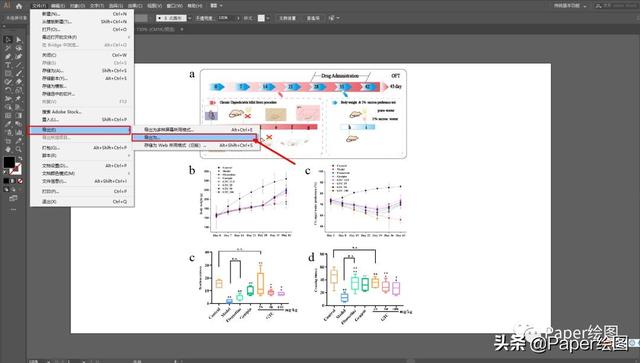Select the Pen tool
Image resolution: width=640 pixels, height=363 pixels.
point(8,56)
